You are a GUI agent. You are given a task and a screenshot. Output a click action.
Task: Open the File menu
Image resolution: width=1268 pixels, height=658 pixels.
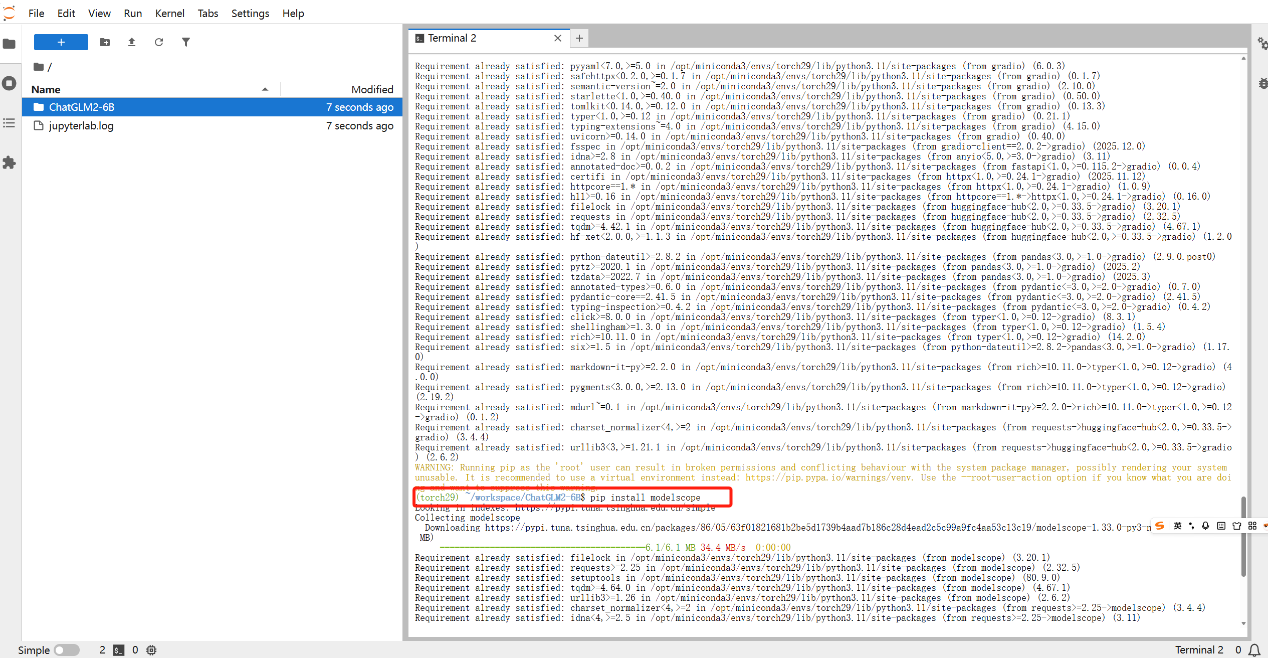coord(37,14)
